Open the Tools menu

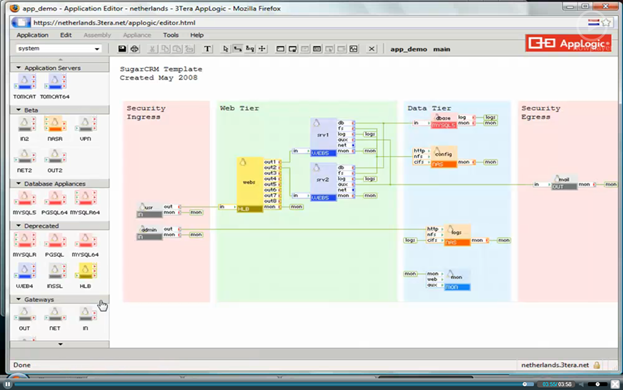tap(171, 35)
